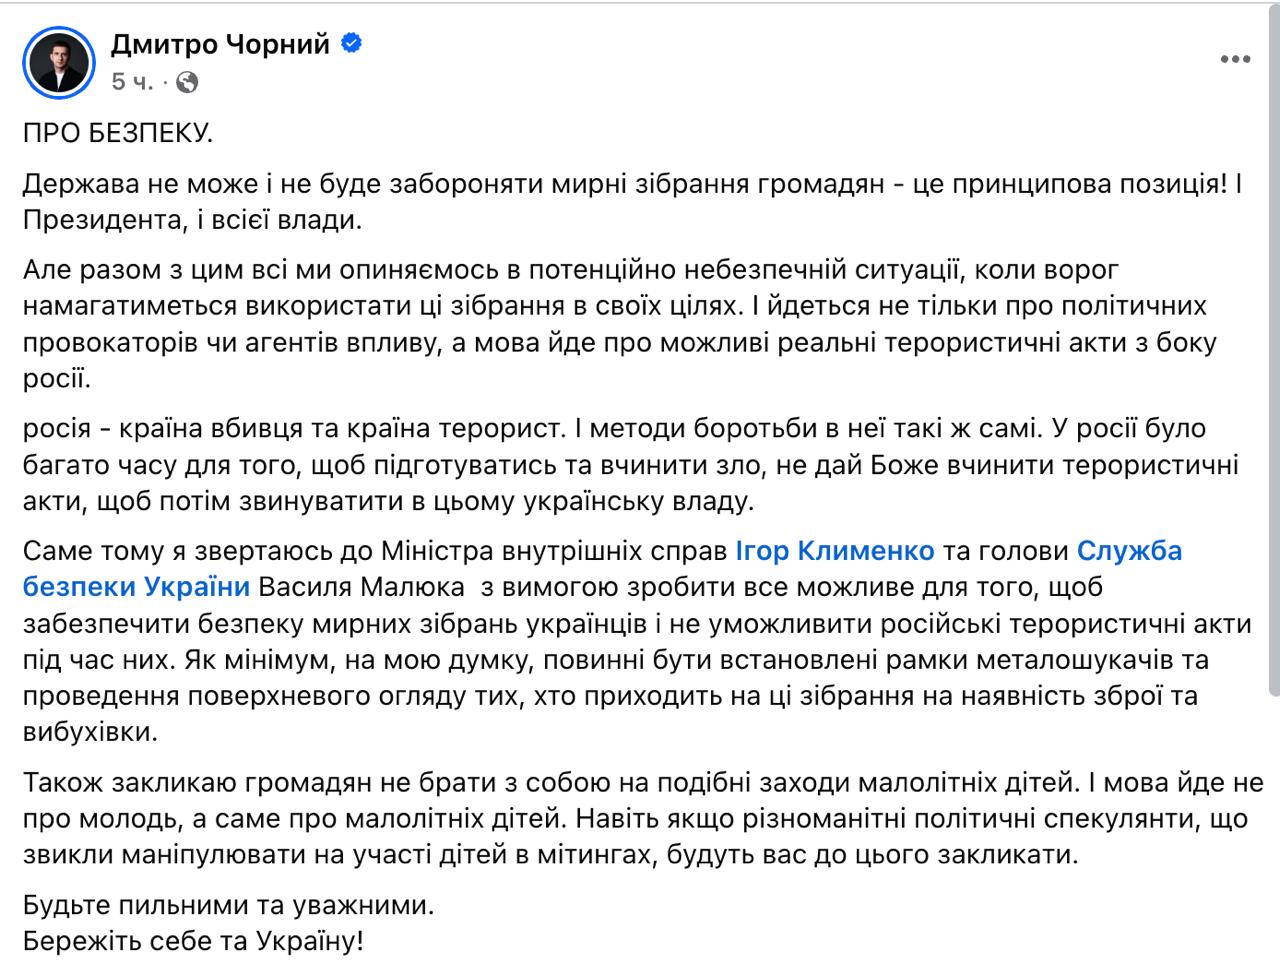The width and height of the screenshot is (1280, 965).
Task: Open the three-dot post options menu
Action: coord(1236,59)
